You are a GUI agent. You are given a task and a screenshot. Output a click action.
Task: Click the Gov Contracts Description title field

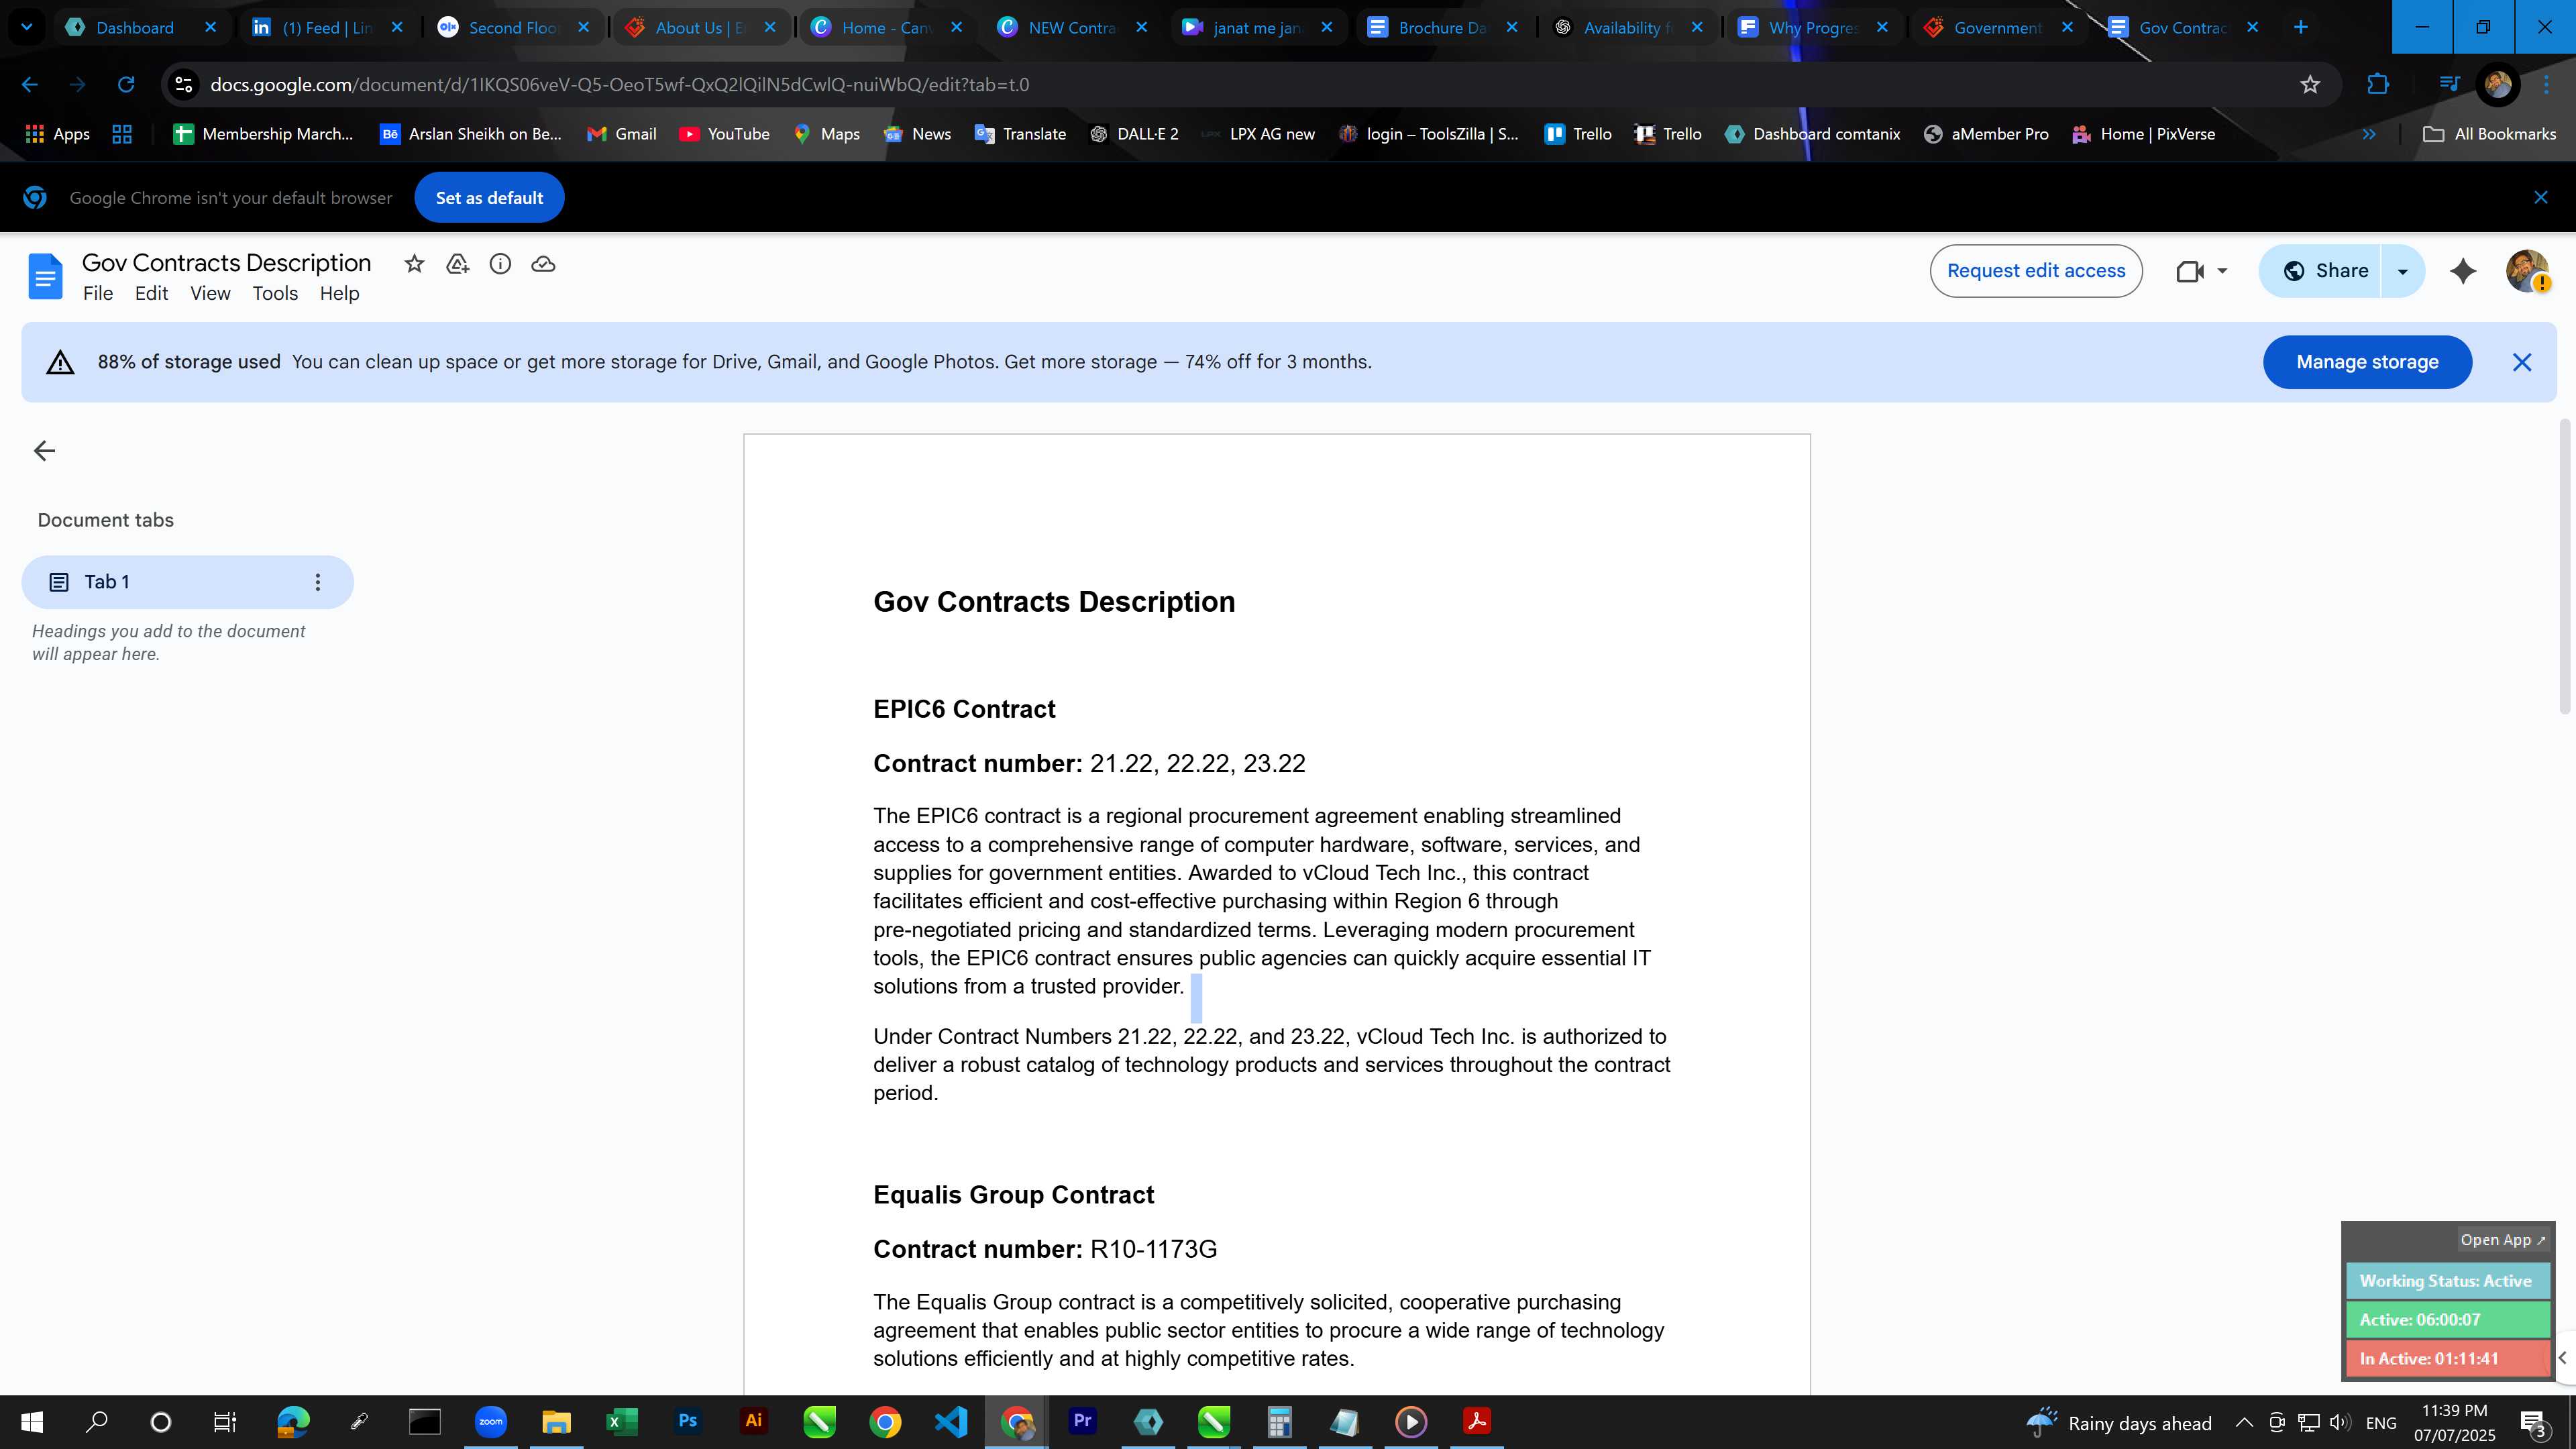(x=226, y=263)
